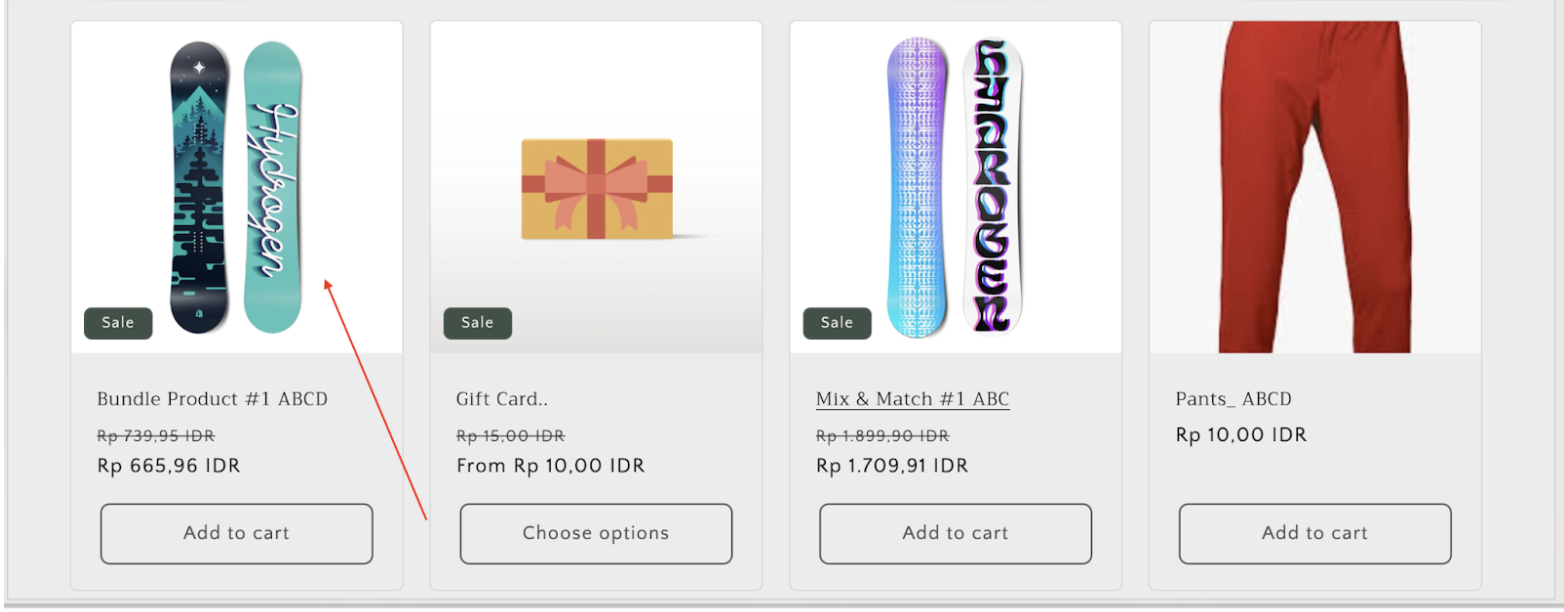Click the crossed-out Rp 1.899,90 IDR price
Viewport: 1564px width, 612px height.
pyautogui.click(x=882, y=436)
